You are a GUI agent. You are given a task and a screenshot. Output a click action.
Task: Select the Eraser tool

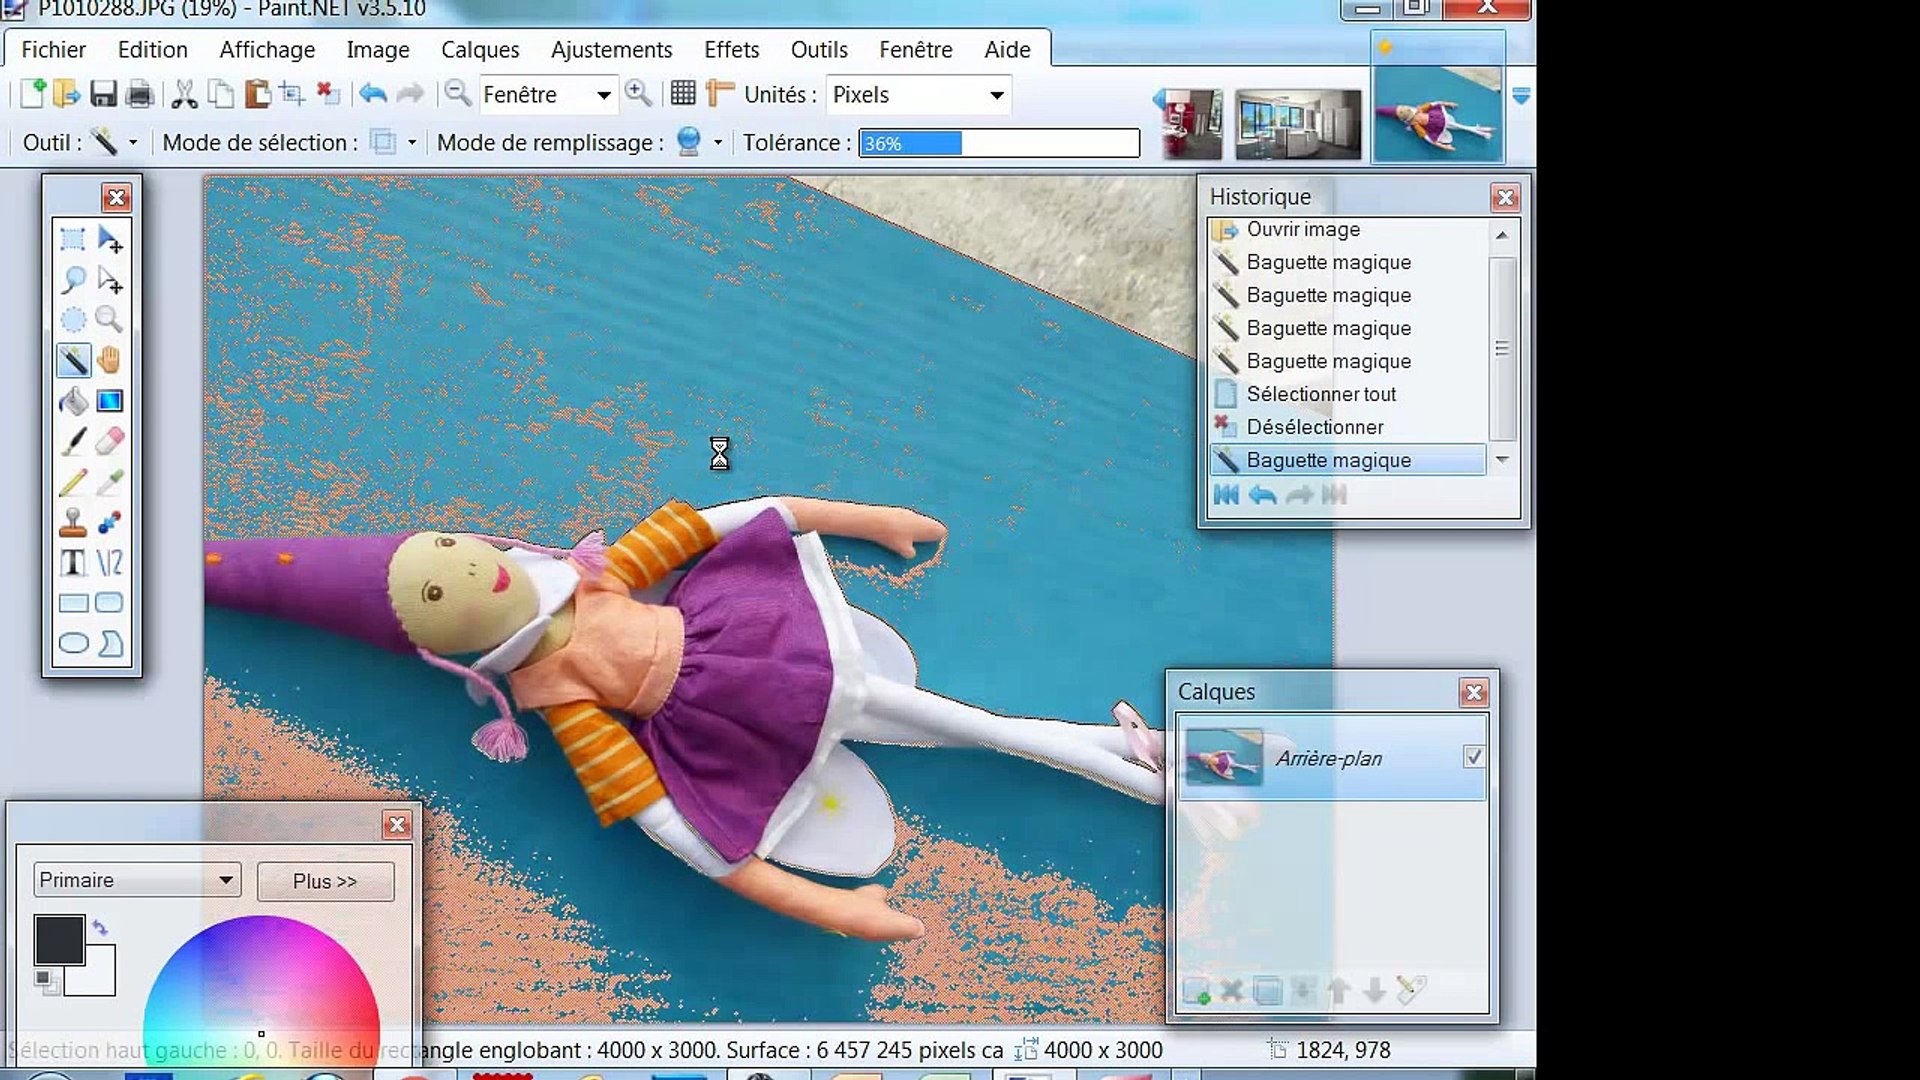(110, 441)
